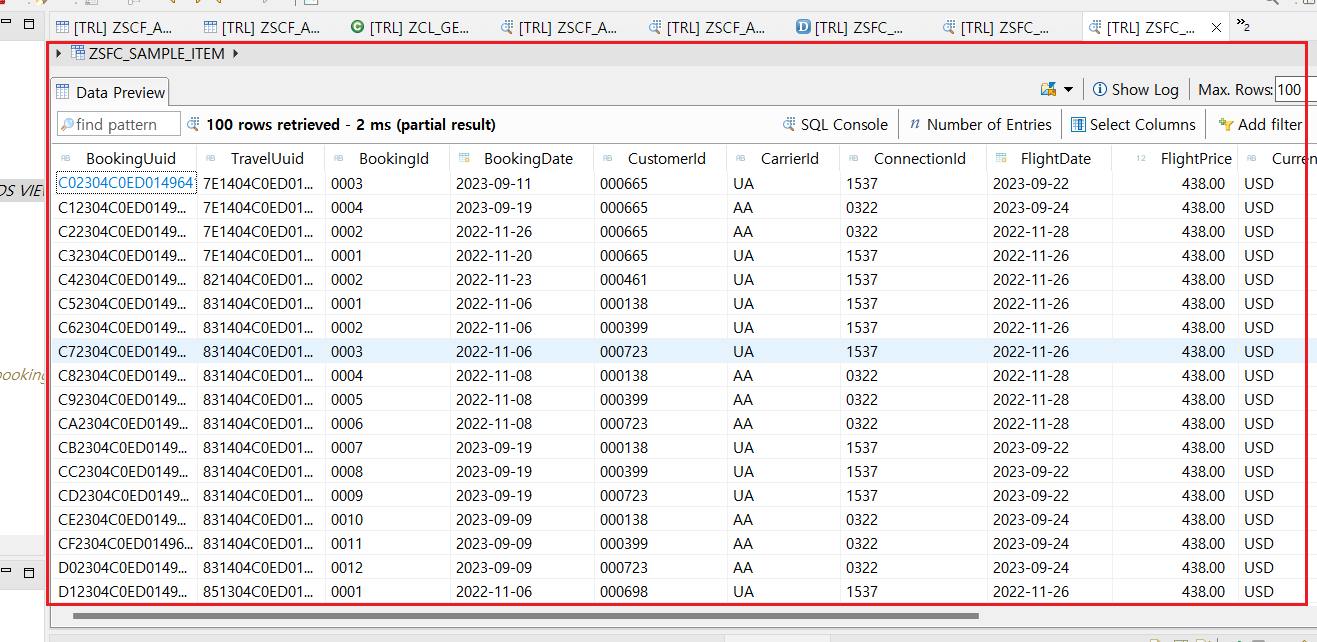The image size is (1317, 642).
Task: Open the SQL Console
Action: click(835, 125)
